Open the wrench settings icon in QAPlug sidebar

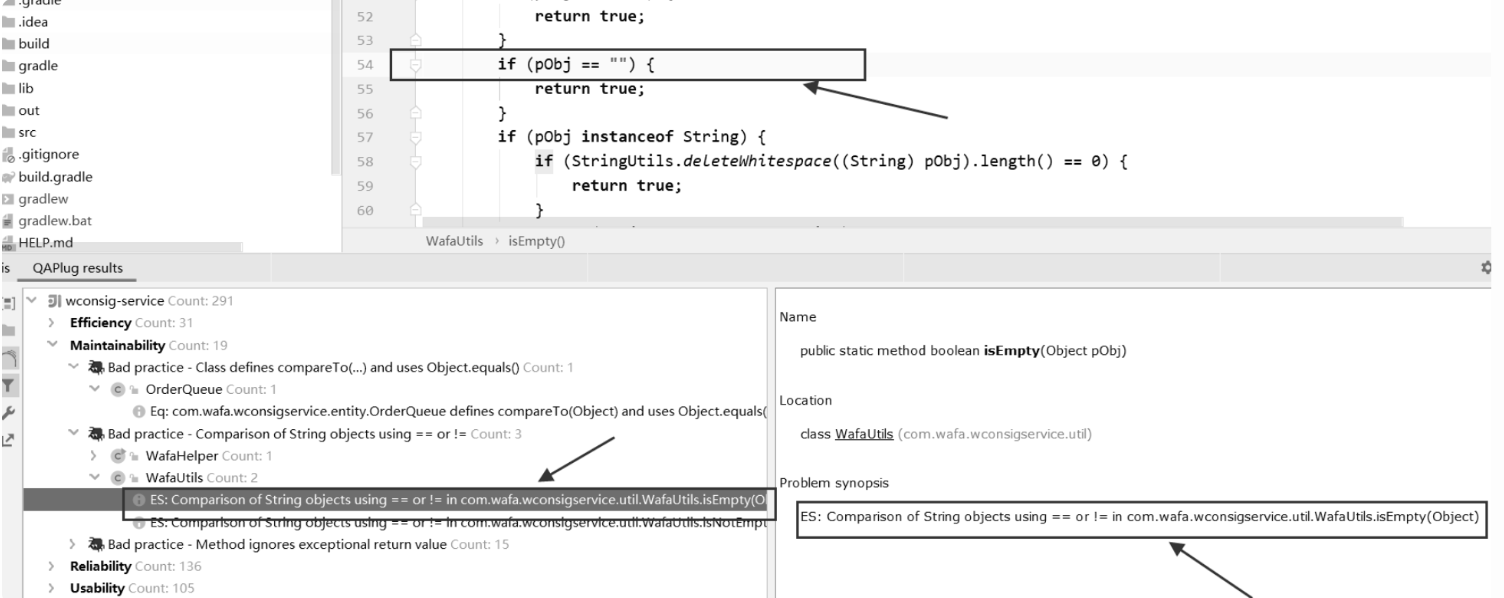pos(9,412)
